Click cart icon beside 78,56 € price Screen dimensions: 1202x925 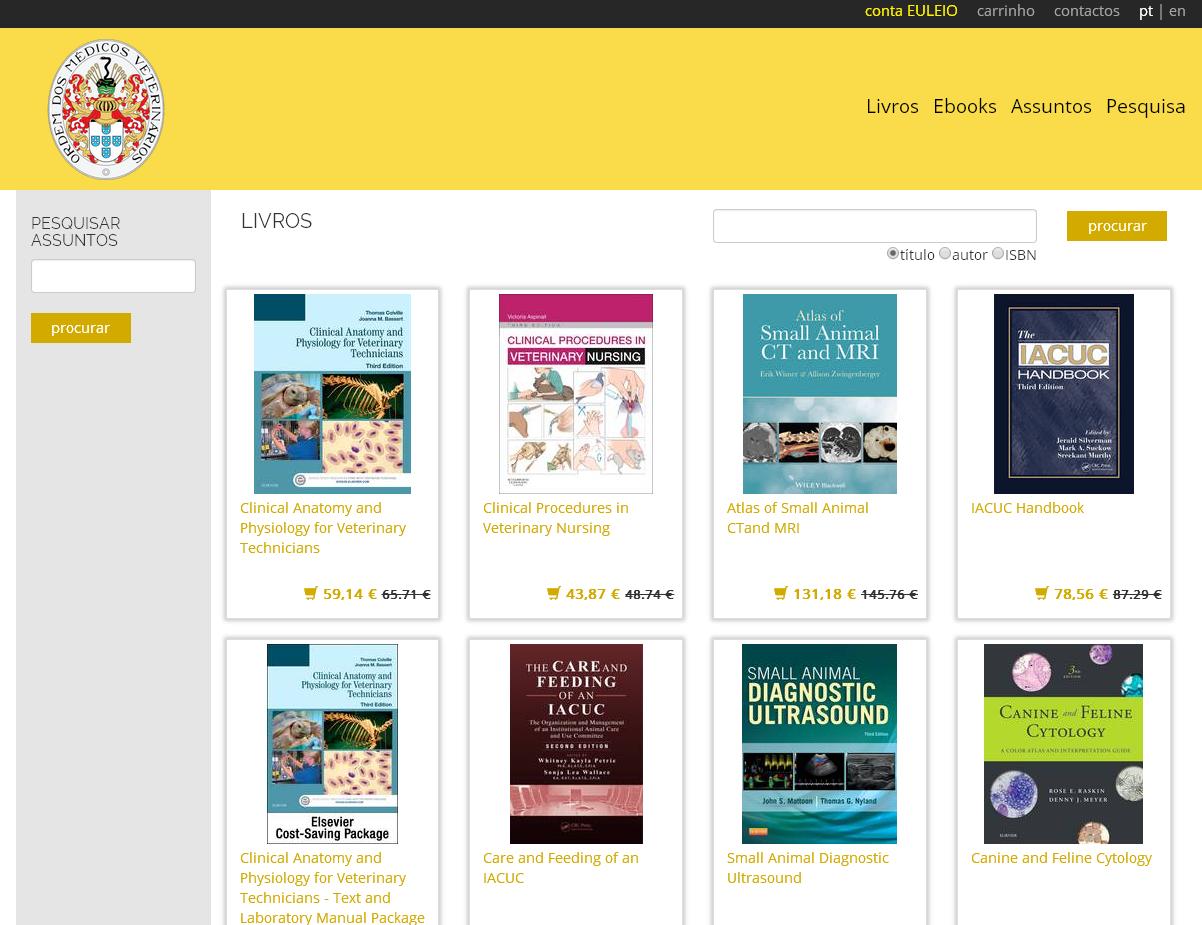click(1042, 593)
